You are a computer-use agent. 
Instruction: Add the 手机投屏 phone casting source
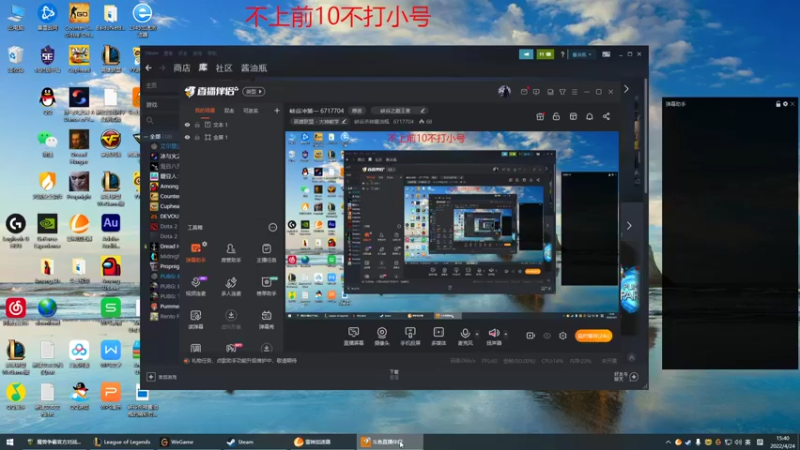click(x=410, y=336)
